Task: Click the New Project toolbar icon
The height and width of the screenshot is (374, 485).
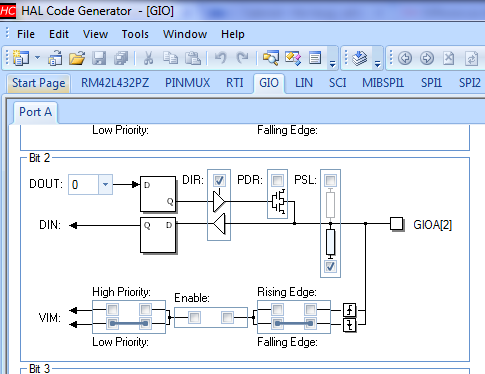Action: (x=21, y=58)
